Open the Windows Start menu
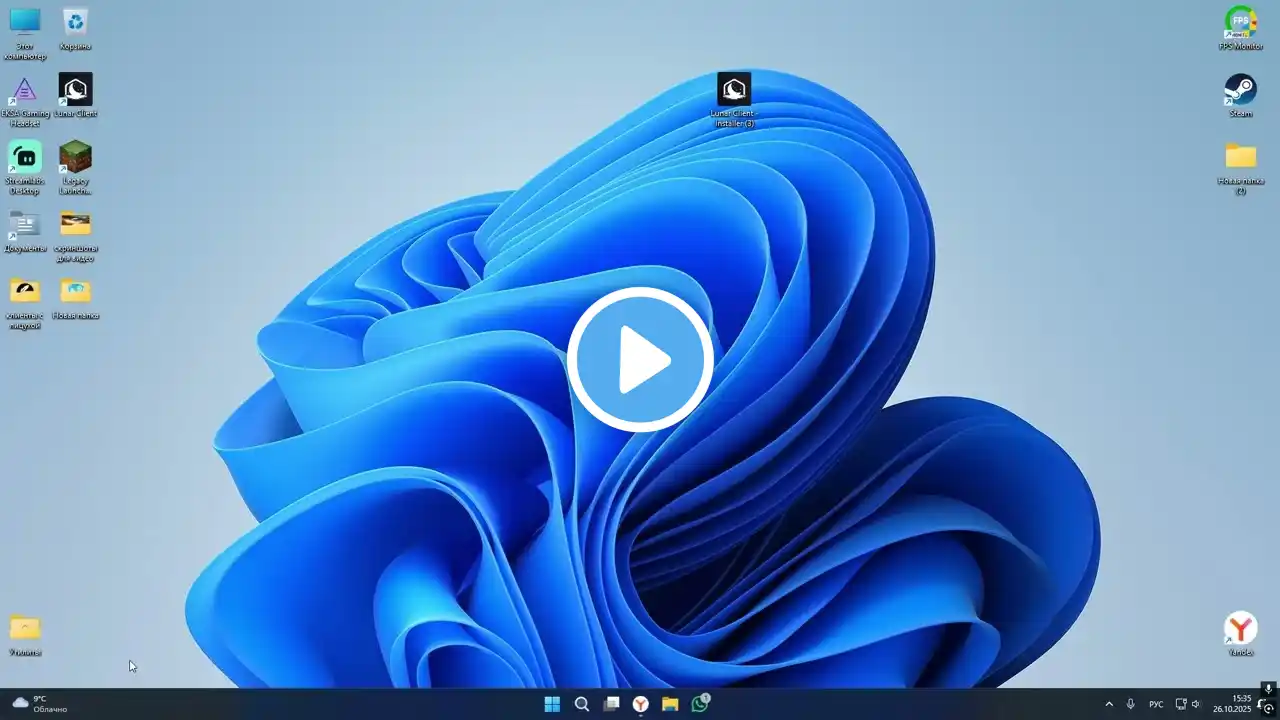This screenshot has width=1280, height=720. click(552, 704)
